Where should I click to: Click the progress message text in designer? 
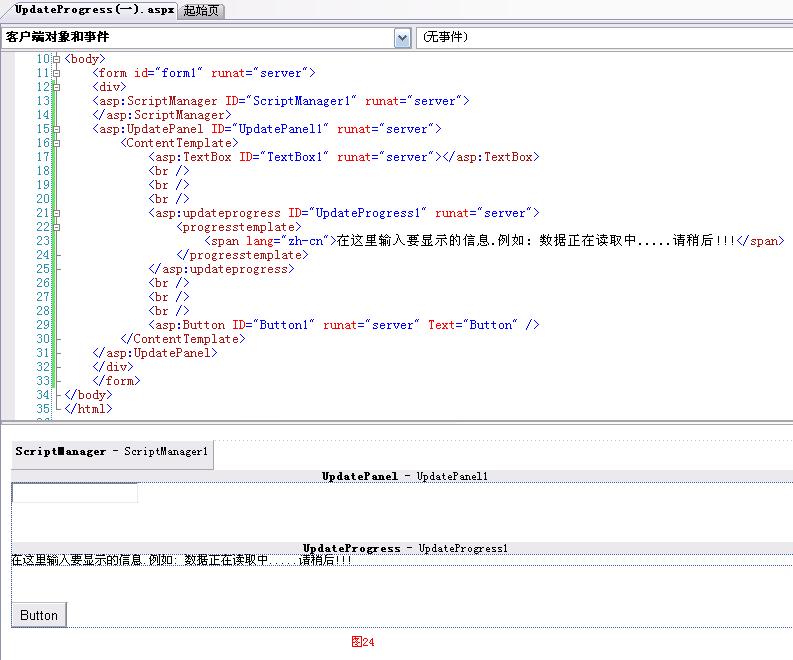(x=181, y=560)
